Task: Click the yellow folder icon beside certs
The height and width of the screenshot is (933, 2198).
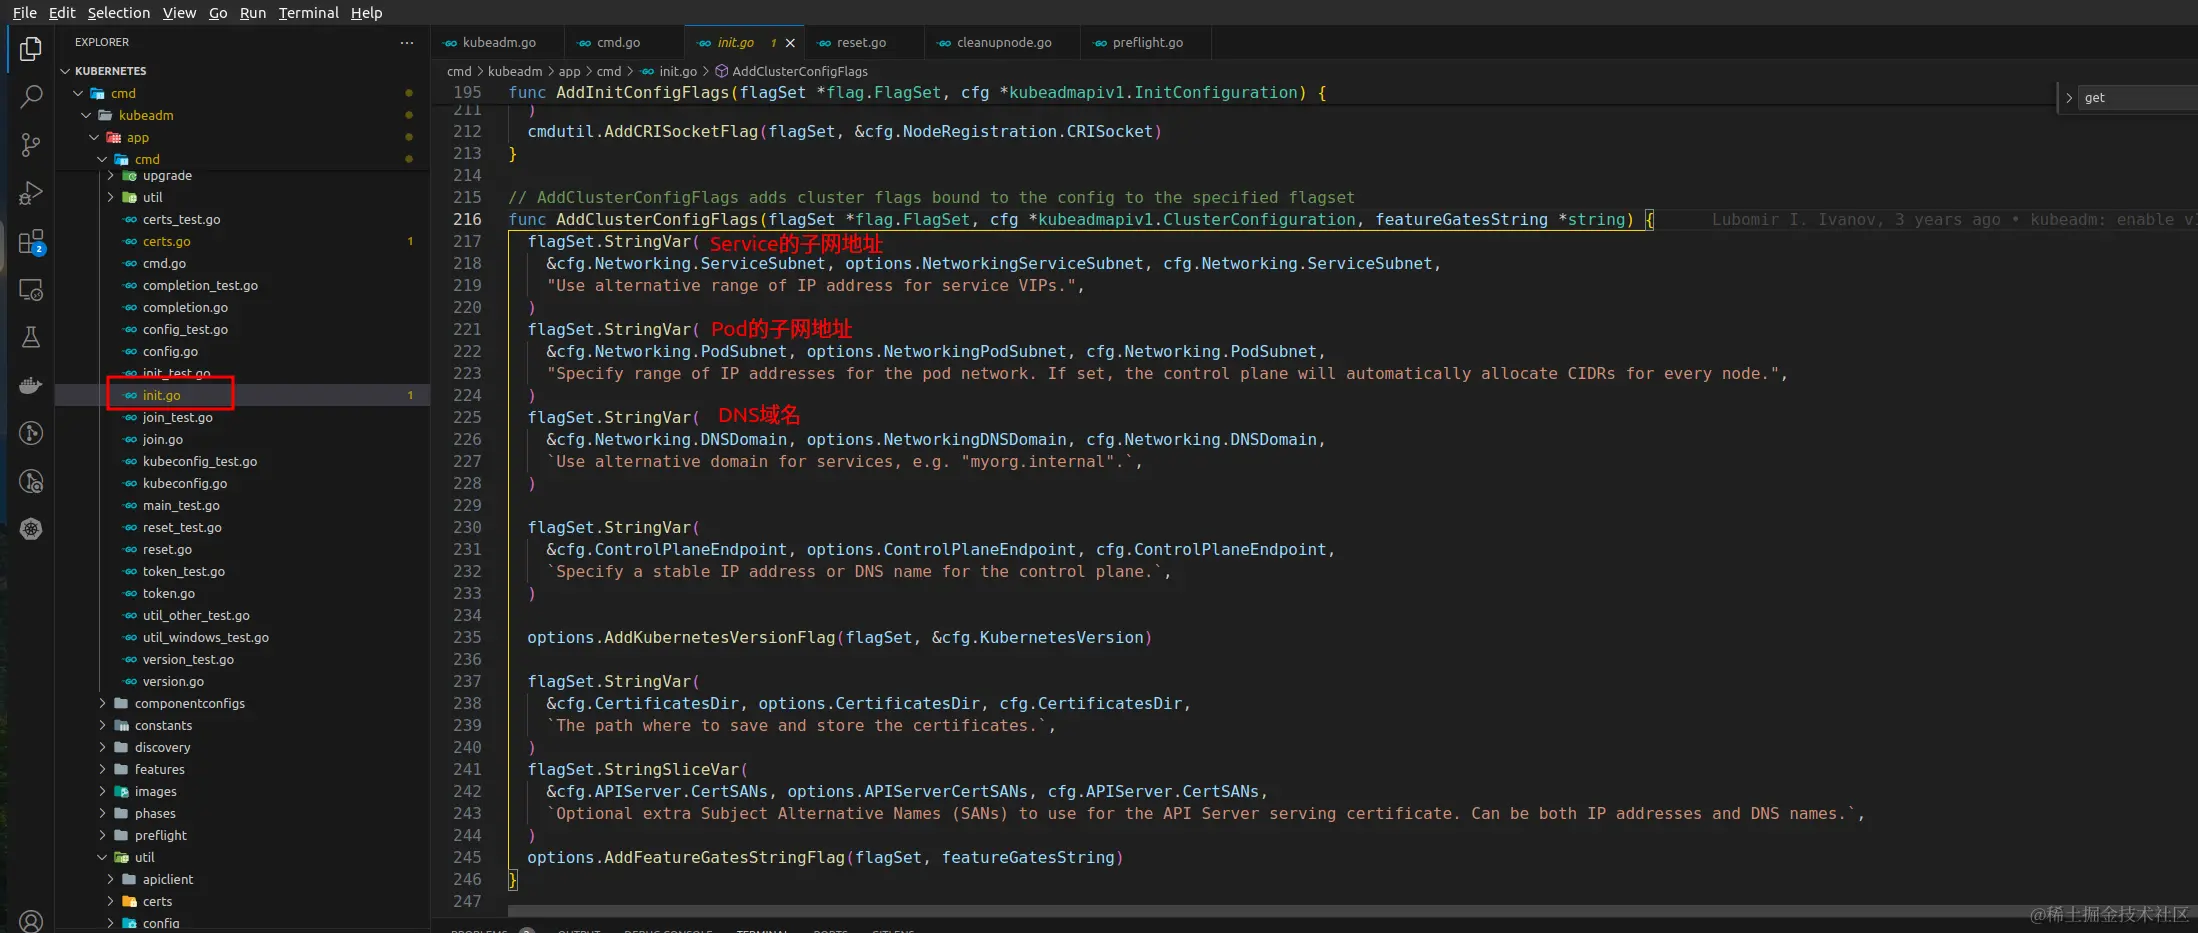Action: tap(130, 901)
